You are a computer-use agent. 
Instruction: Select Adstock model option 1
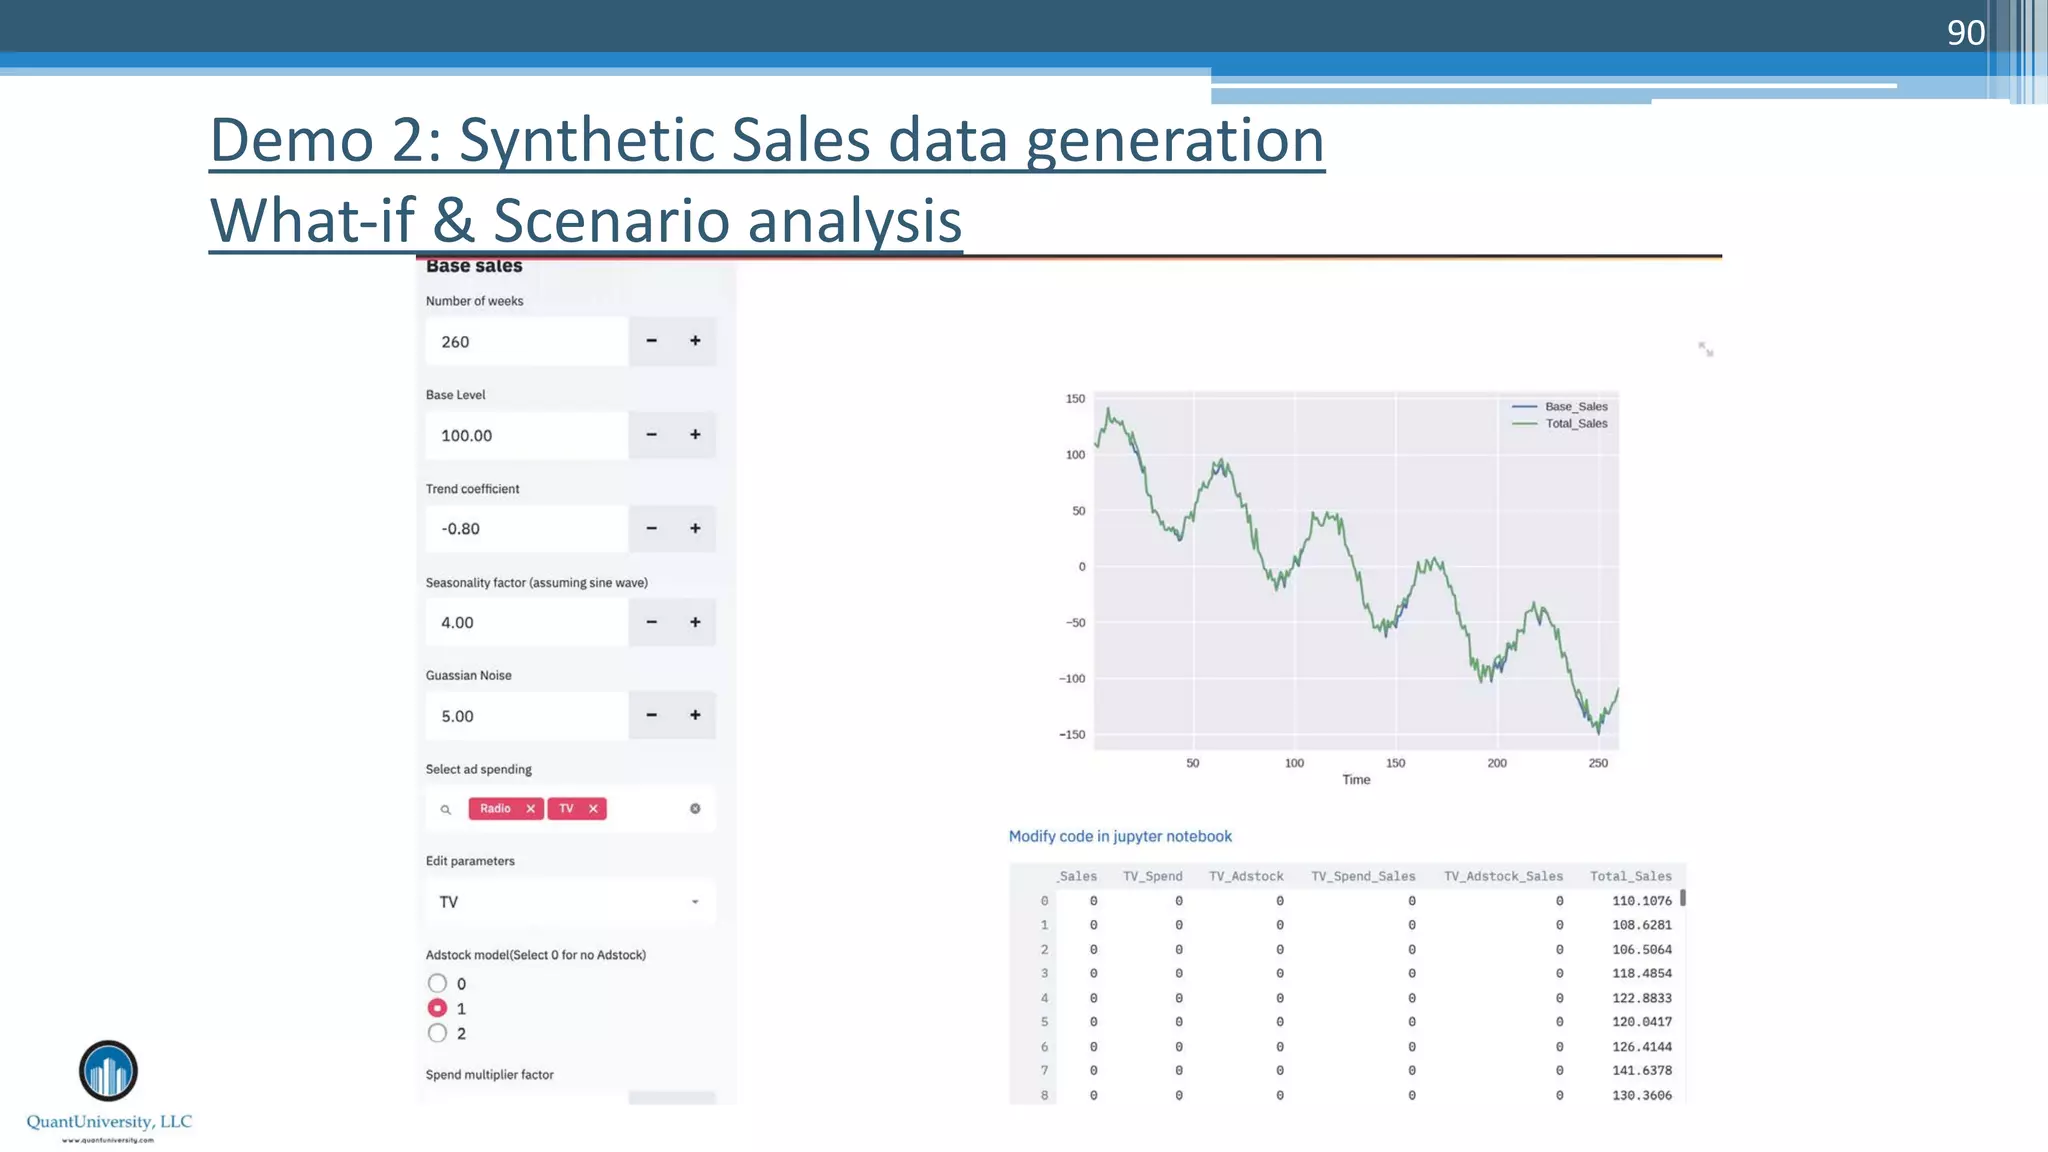click(x=437, y=1008)
